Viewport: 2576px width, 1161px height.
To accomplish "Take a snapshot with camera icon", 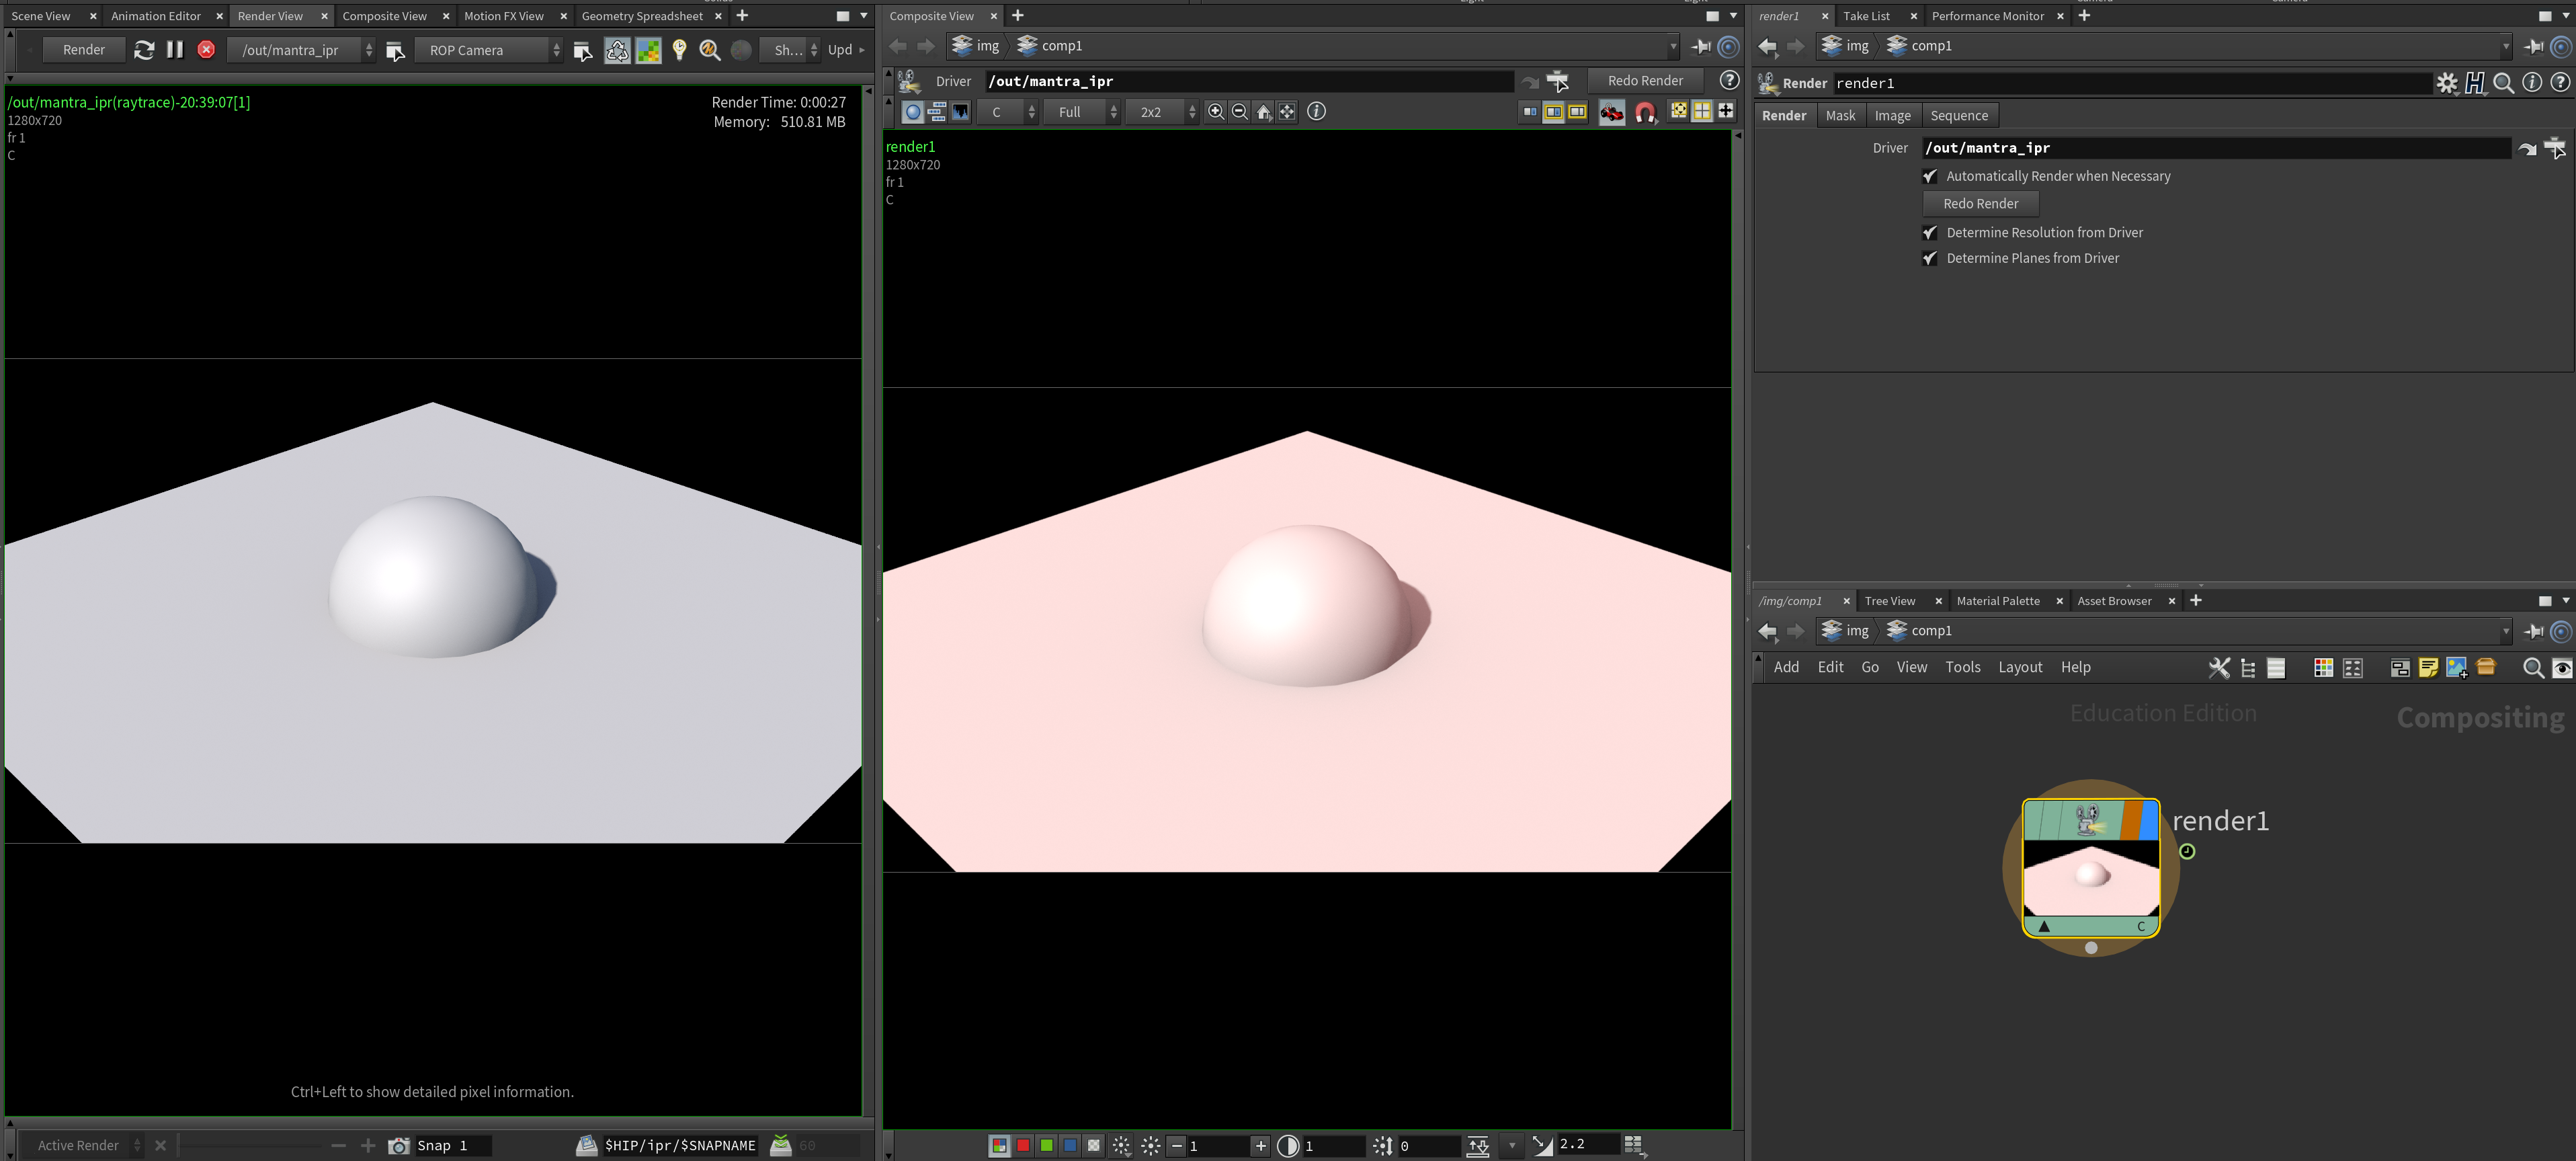I will point(398,1145).
